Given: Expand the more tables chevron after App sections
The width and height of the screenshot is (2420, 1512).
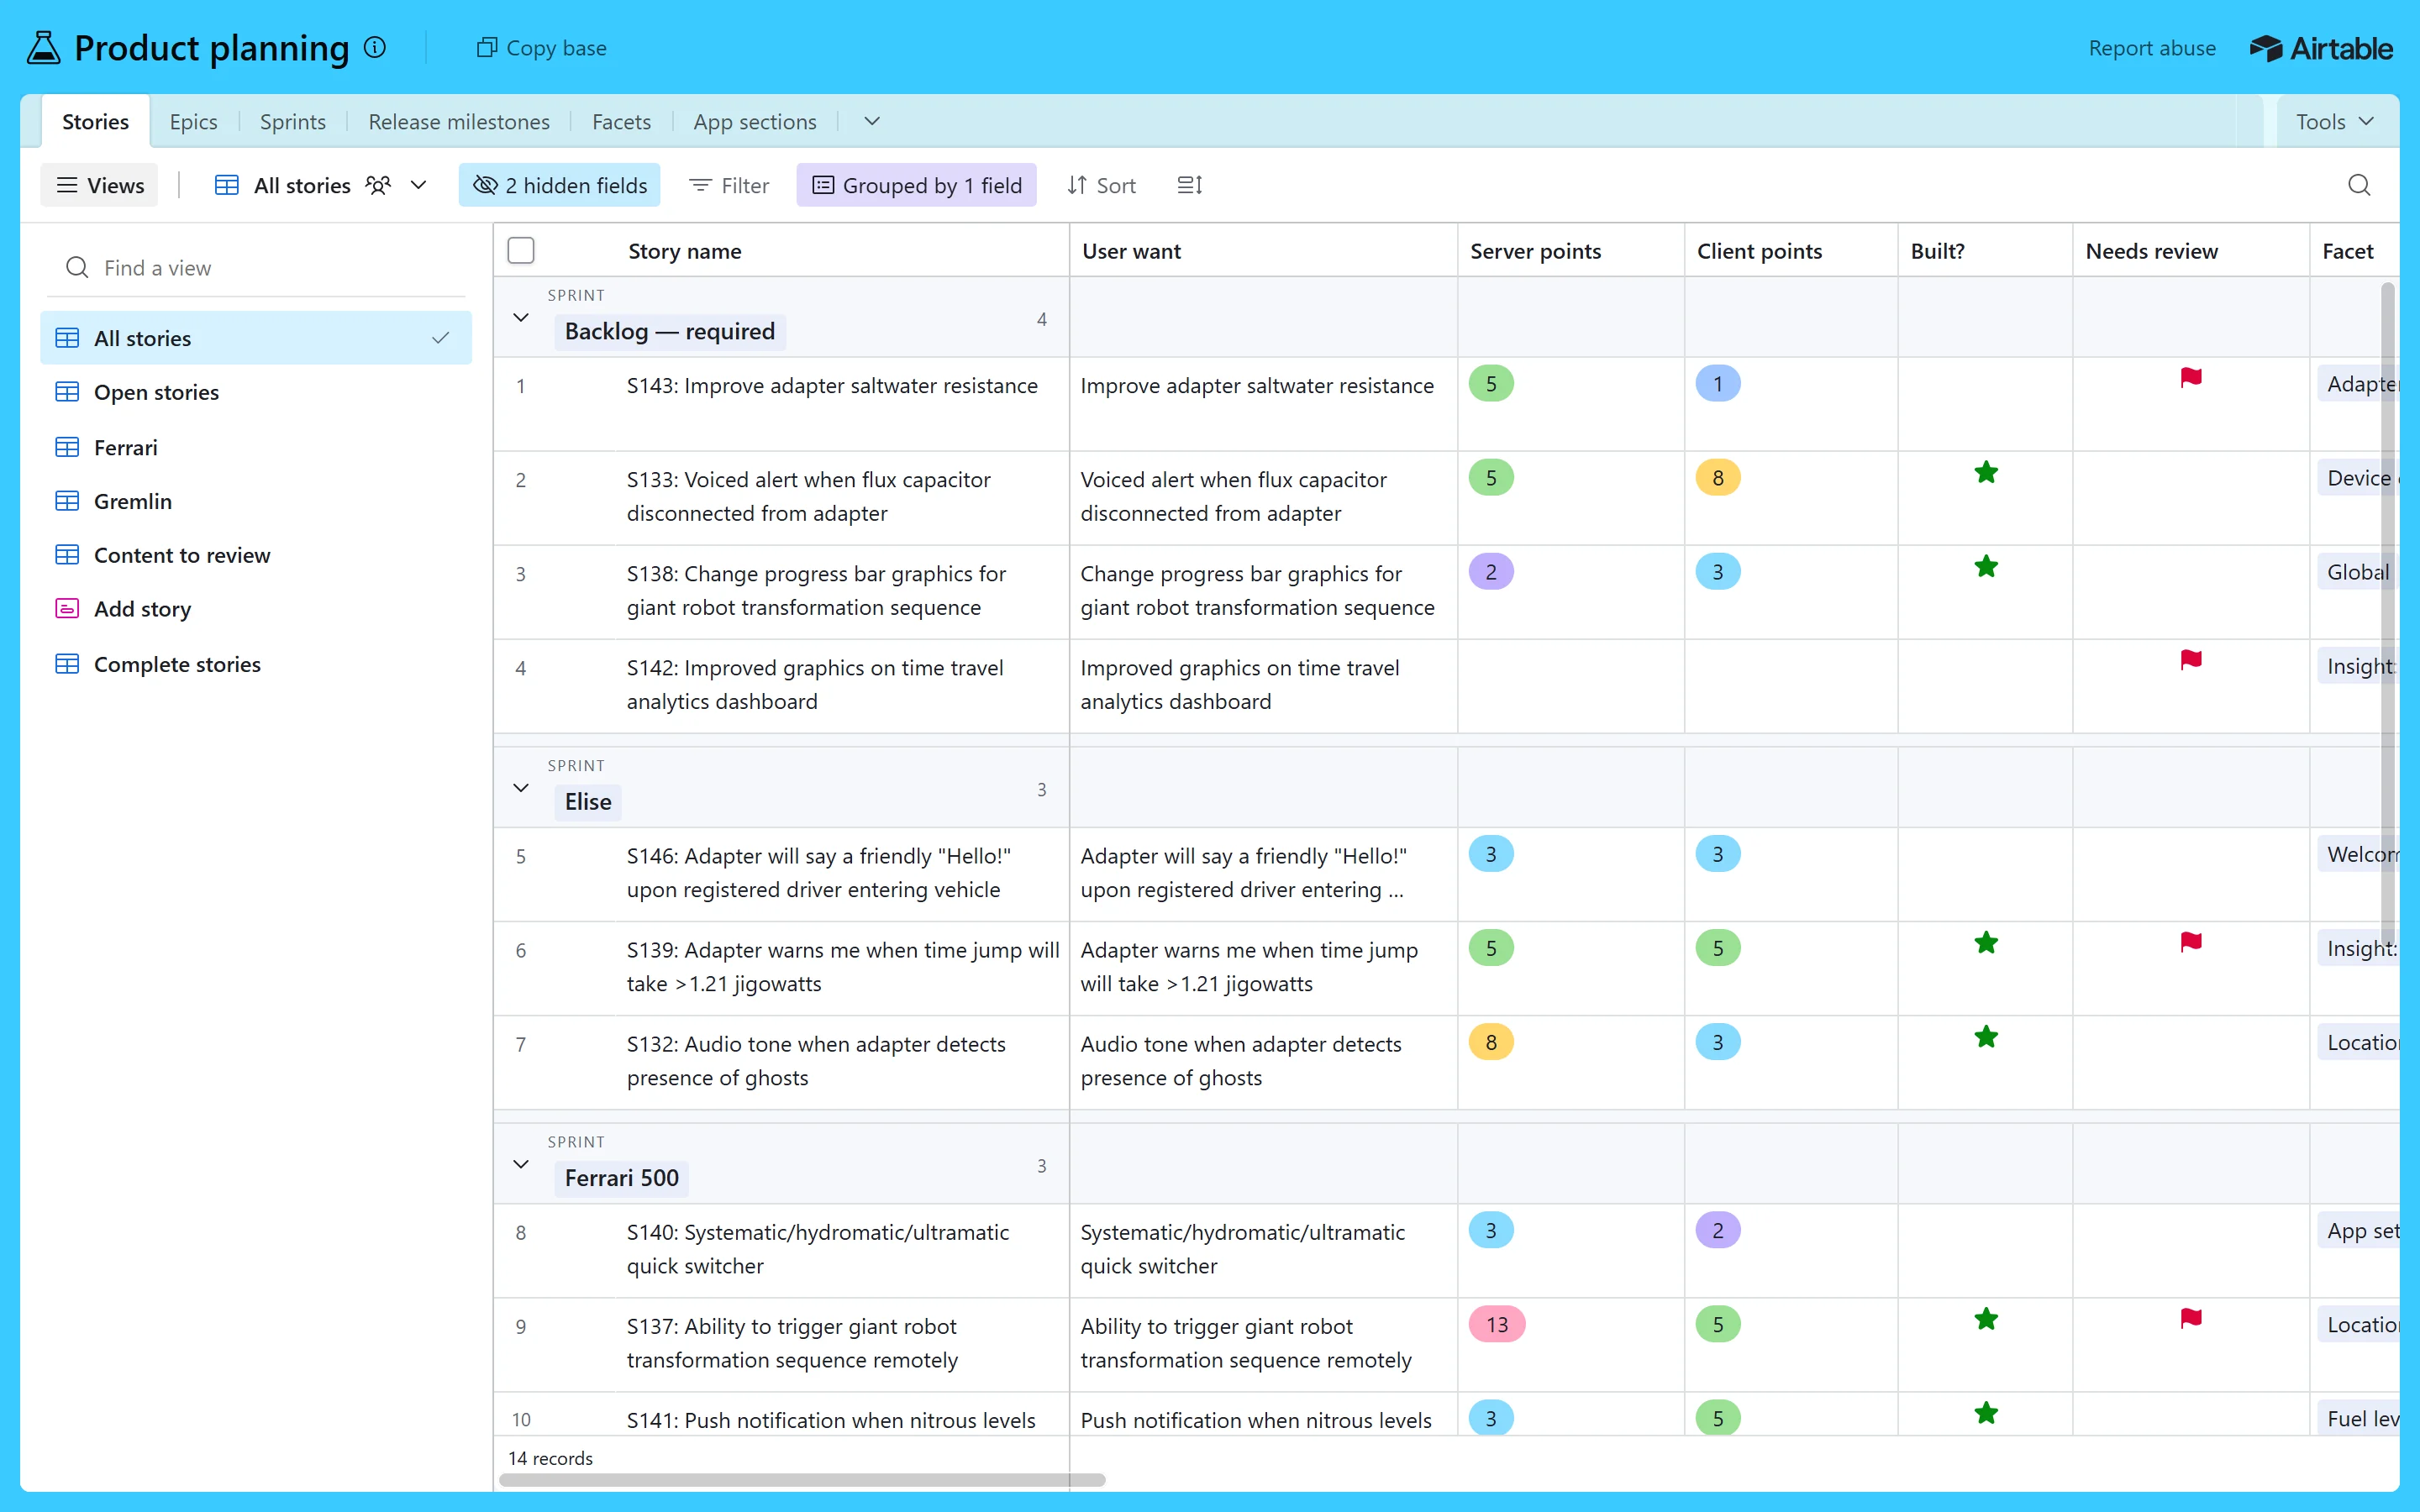Looking at the screenshot, I should 872,122.
